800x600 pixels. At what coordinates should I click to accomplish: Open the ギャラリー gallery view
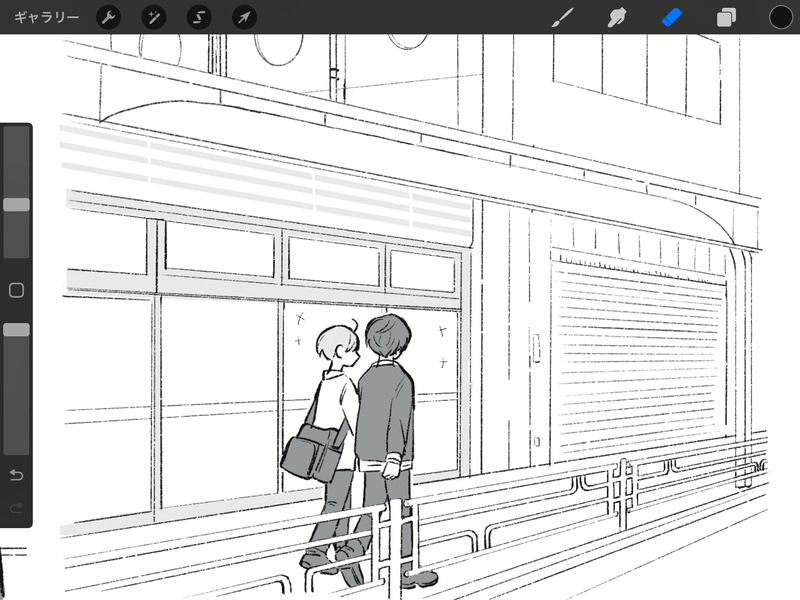click(46, 17)
